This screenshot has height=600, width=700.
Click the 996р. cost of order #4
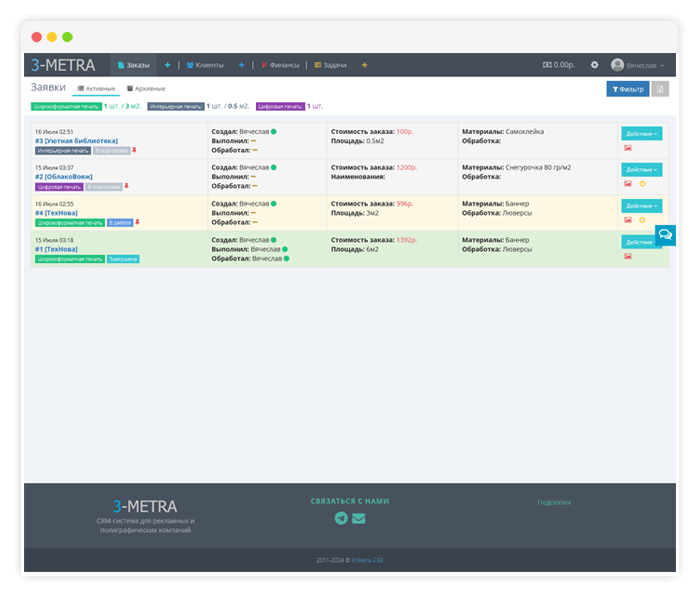404,204
